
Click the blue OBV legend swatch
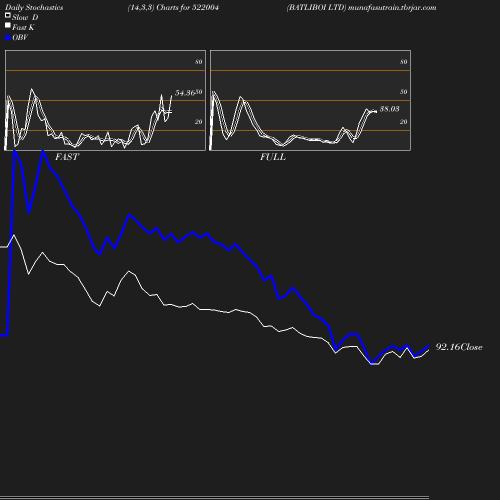click(x=8, y=38)
